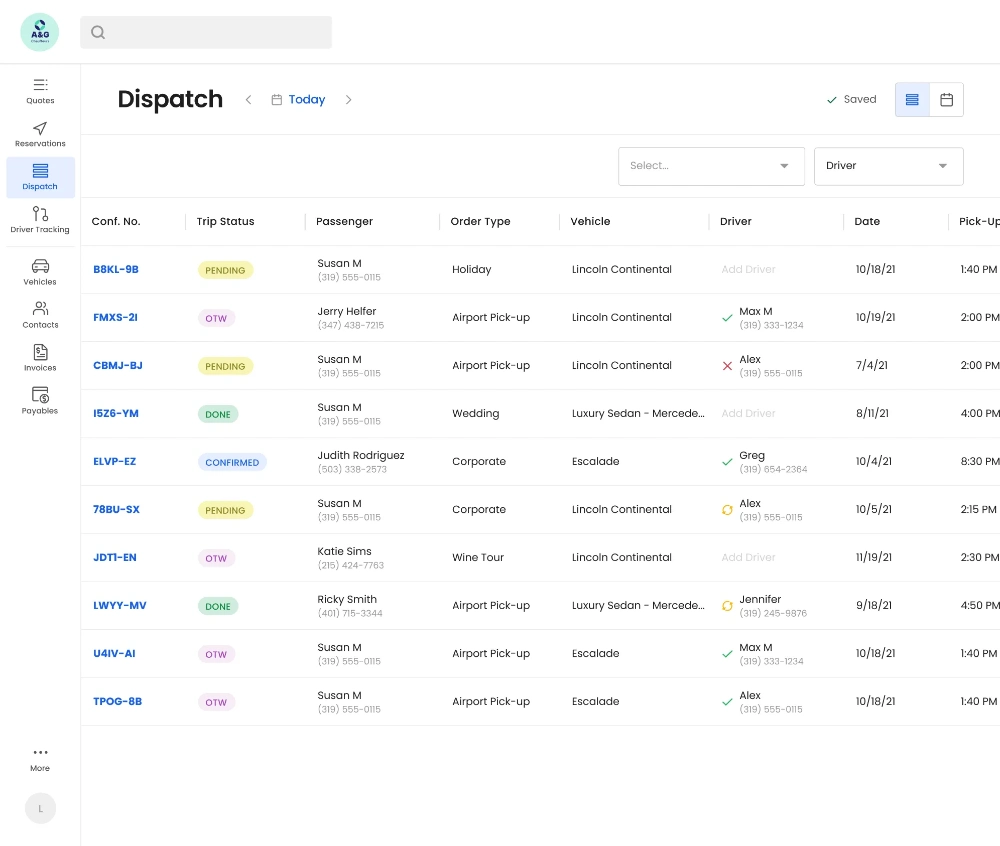Click green check next to Greg

pyautogui.click(x=727, y=462)
